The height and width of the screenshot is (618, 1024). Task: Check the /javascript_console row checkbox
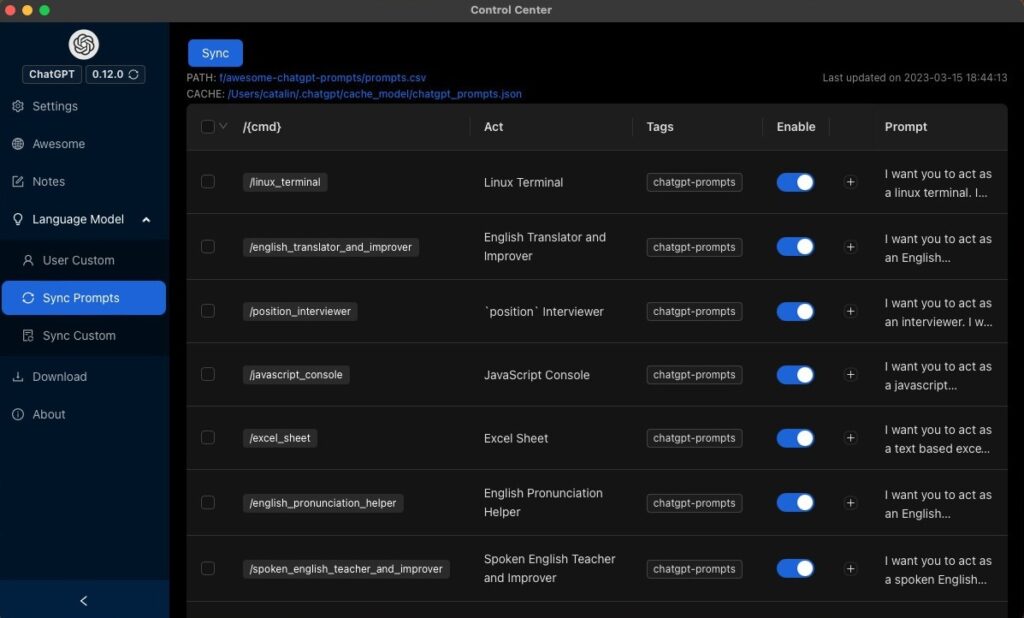click(x=208, y=374)
